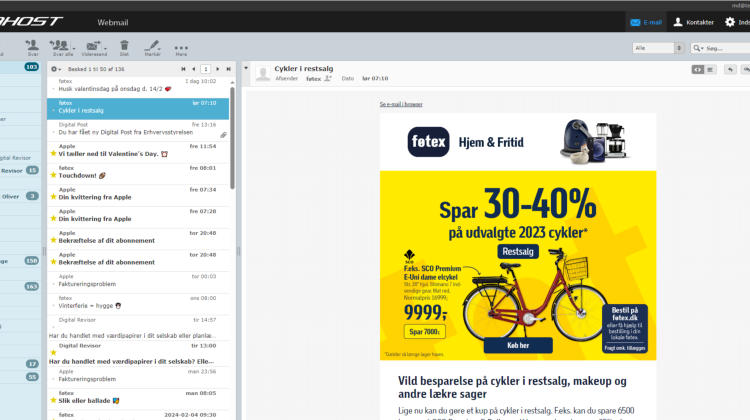
Task: Toggle star on Digital Revisor tir 13:00 message
Action: pos(53,353)
